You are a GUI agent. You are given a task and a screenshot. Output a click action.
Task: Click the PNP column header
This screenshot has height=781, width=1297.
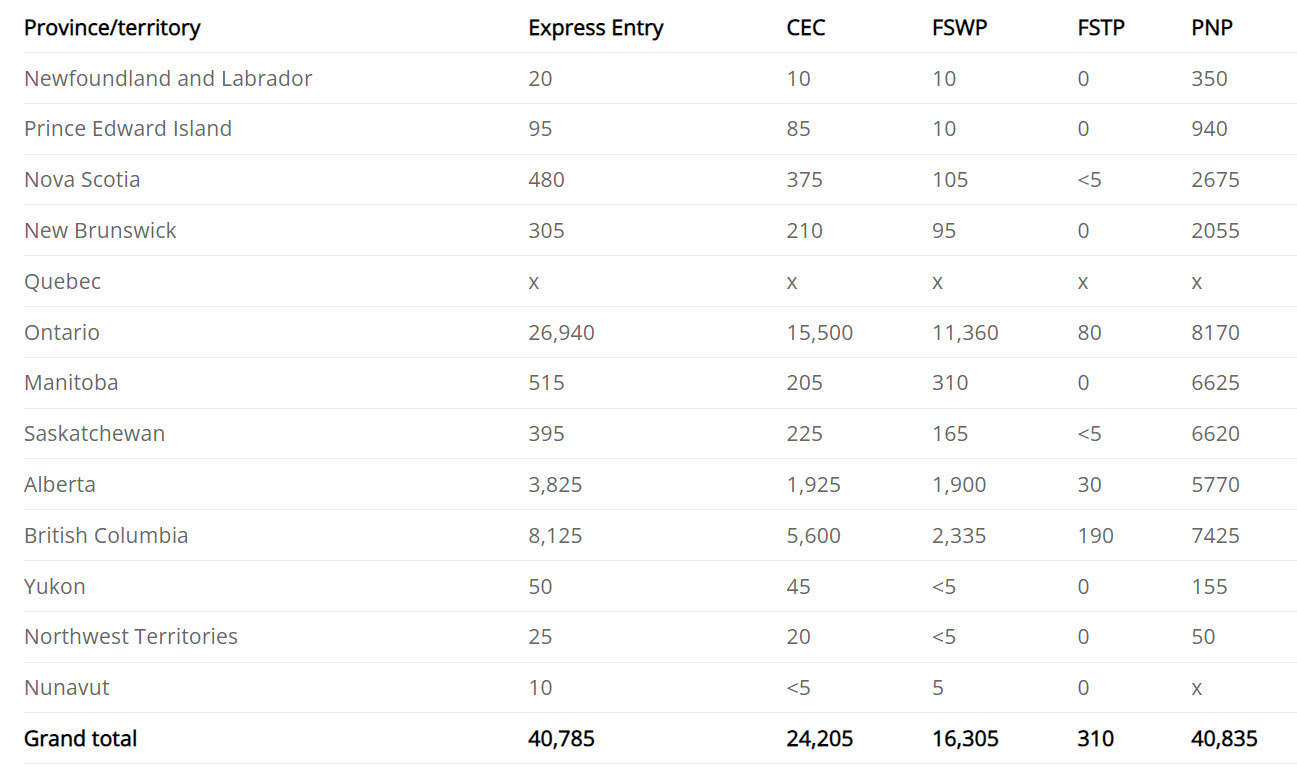coord(1212,28)
